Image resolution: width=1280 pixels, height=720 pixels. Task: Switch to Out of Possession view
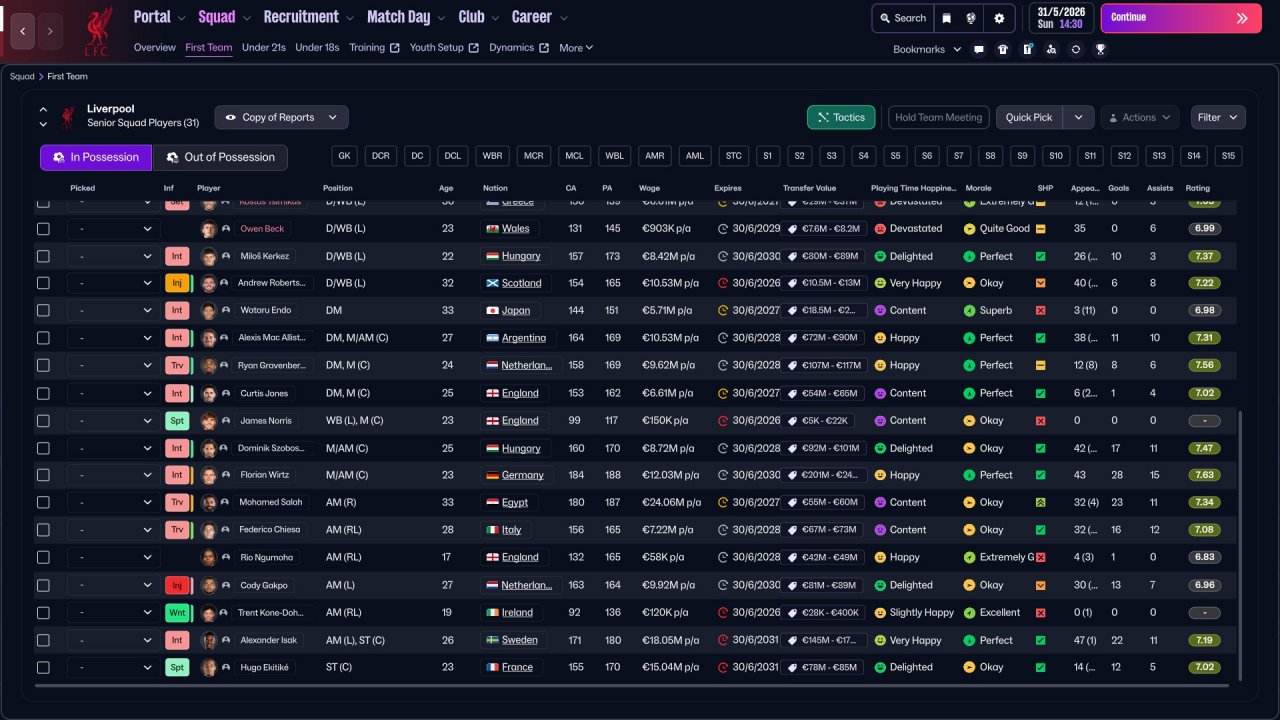tap(220, 157)
